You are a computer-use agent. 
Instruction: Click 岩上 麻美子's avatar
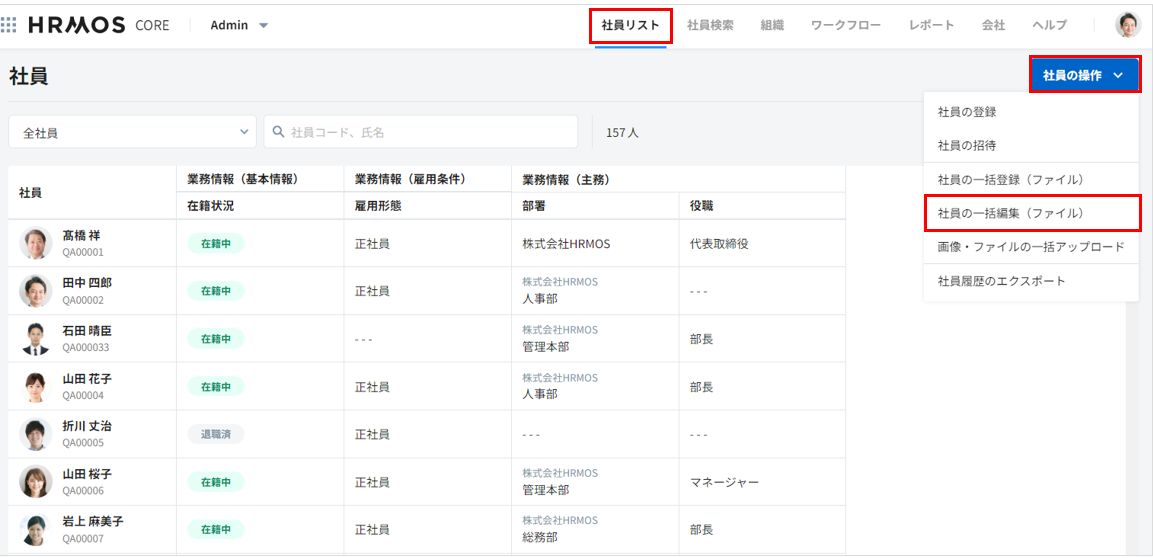36,530
